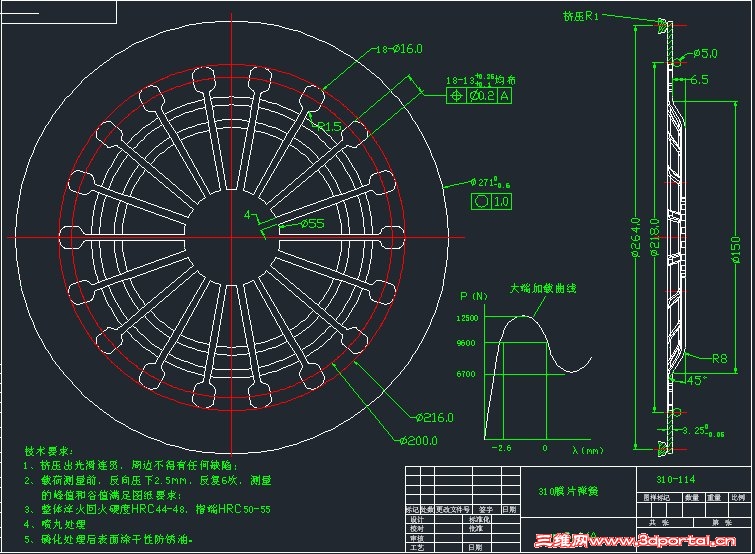The width and height of the screenshot is (755, 554).
Task: Select the Ø55 center hole dimension
Action: pos(312,223)
